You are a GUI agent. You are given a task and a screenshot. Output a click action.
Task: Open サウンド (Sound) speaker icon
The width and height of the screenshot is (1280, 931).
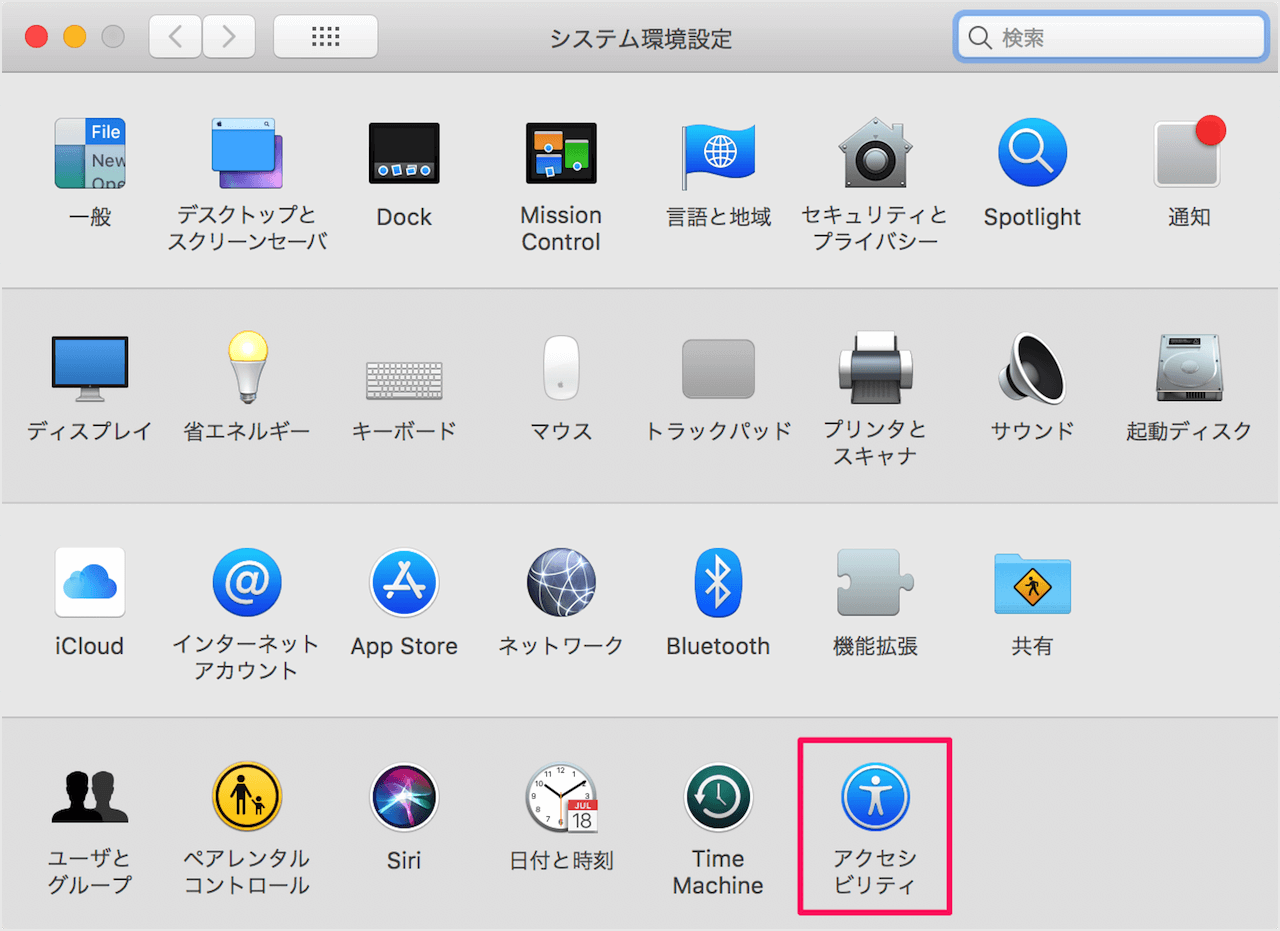[x=1032, y=368]
